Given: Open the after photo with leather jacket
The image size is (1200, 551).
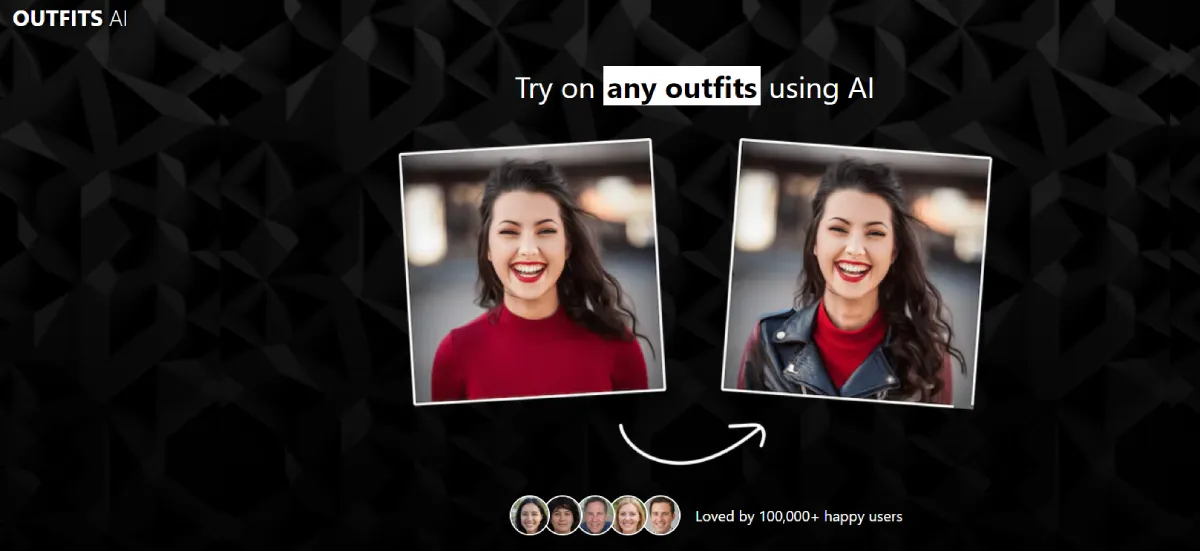Looking at the screenshot, I should [856, 273].
